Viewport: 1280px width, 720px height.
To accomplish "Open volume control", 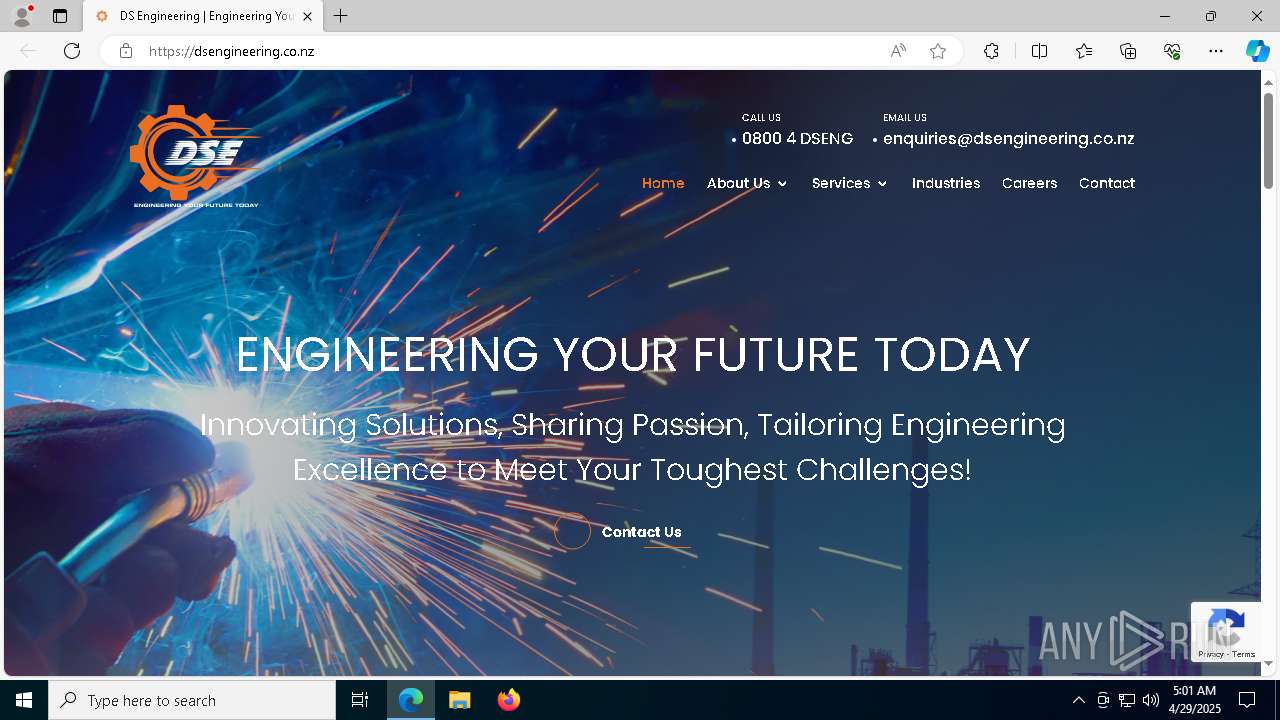I will point(1151,700).
